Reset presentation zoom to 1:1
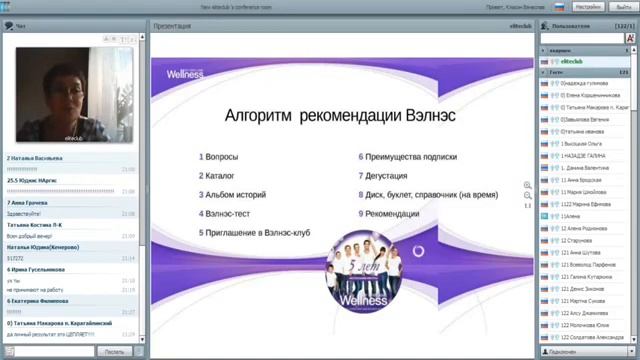The height and width of the screenshot is (360, 640). [x=527, y=206]
